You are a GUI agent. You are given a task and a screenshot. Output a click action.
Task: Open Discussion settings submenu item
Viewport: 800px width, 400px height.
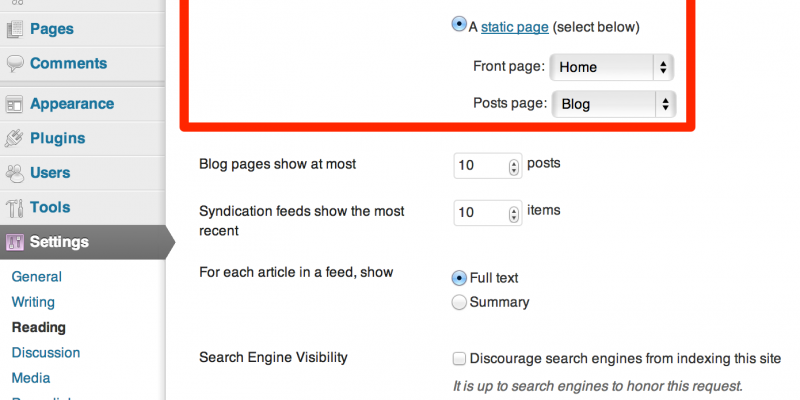[45, 352]
